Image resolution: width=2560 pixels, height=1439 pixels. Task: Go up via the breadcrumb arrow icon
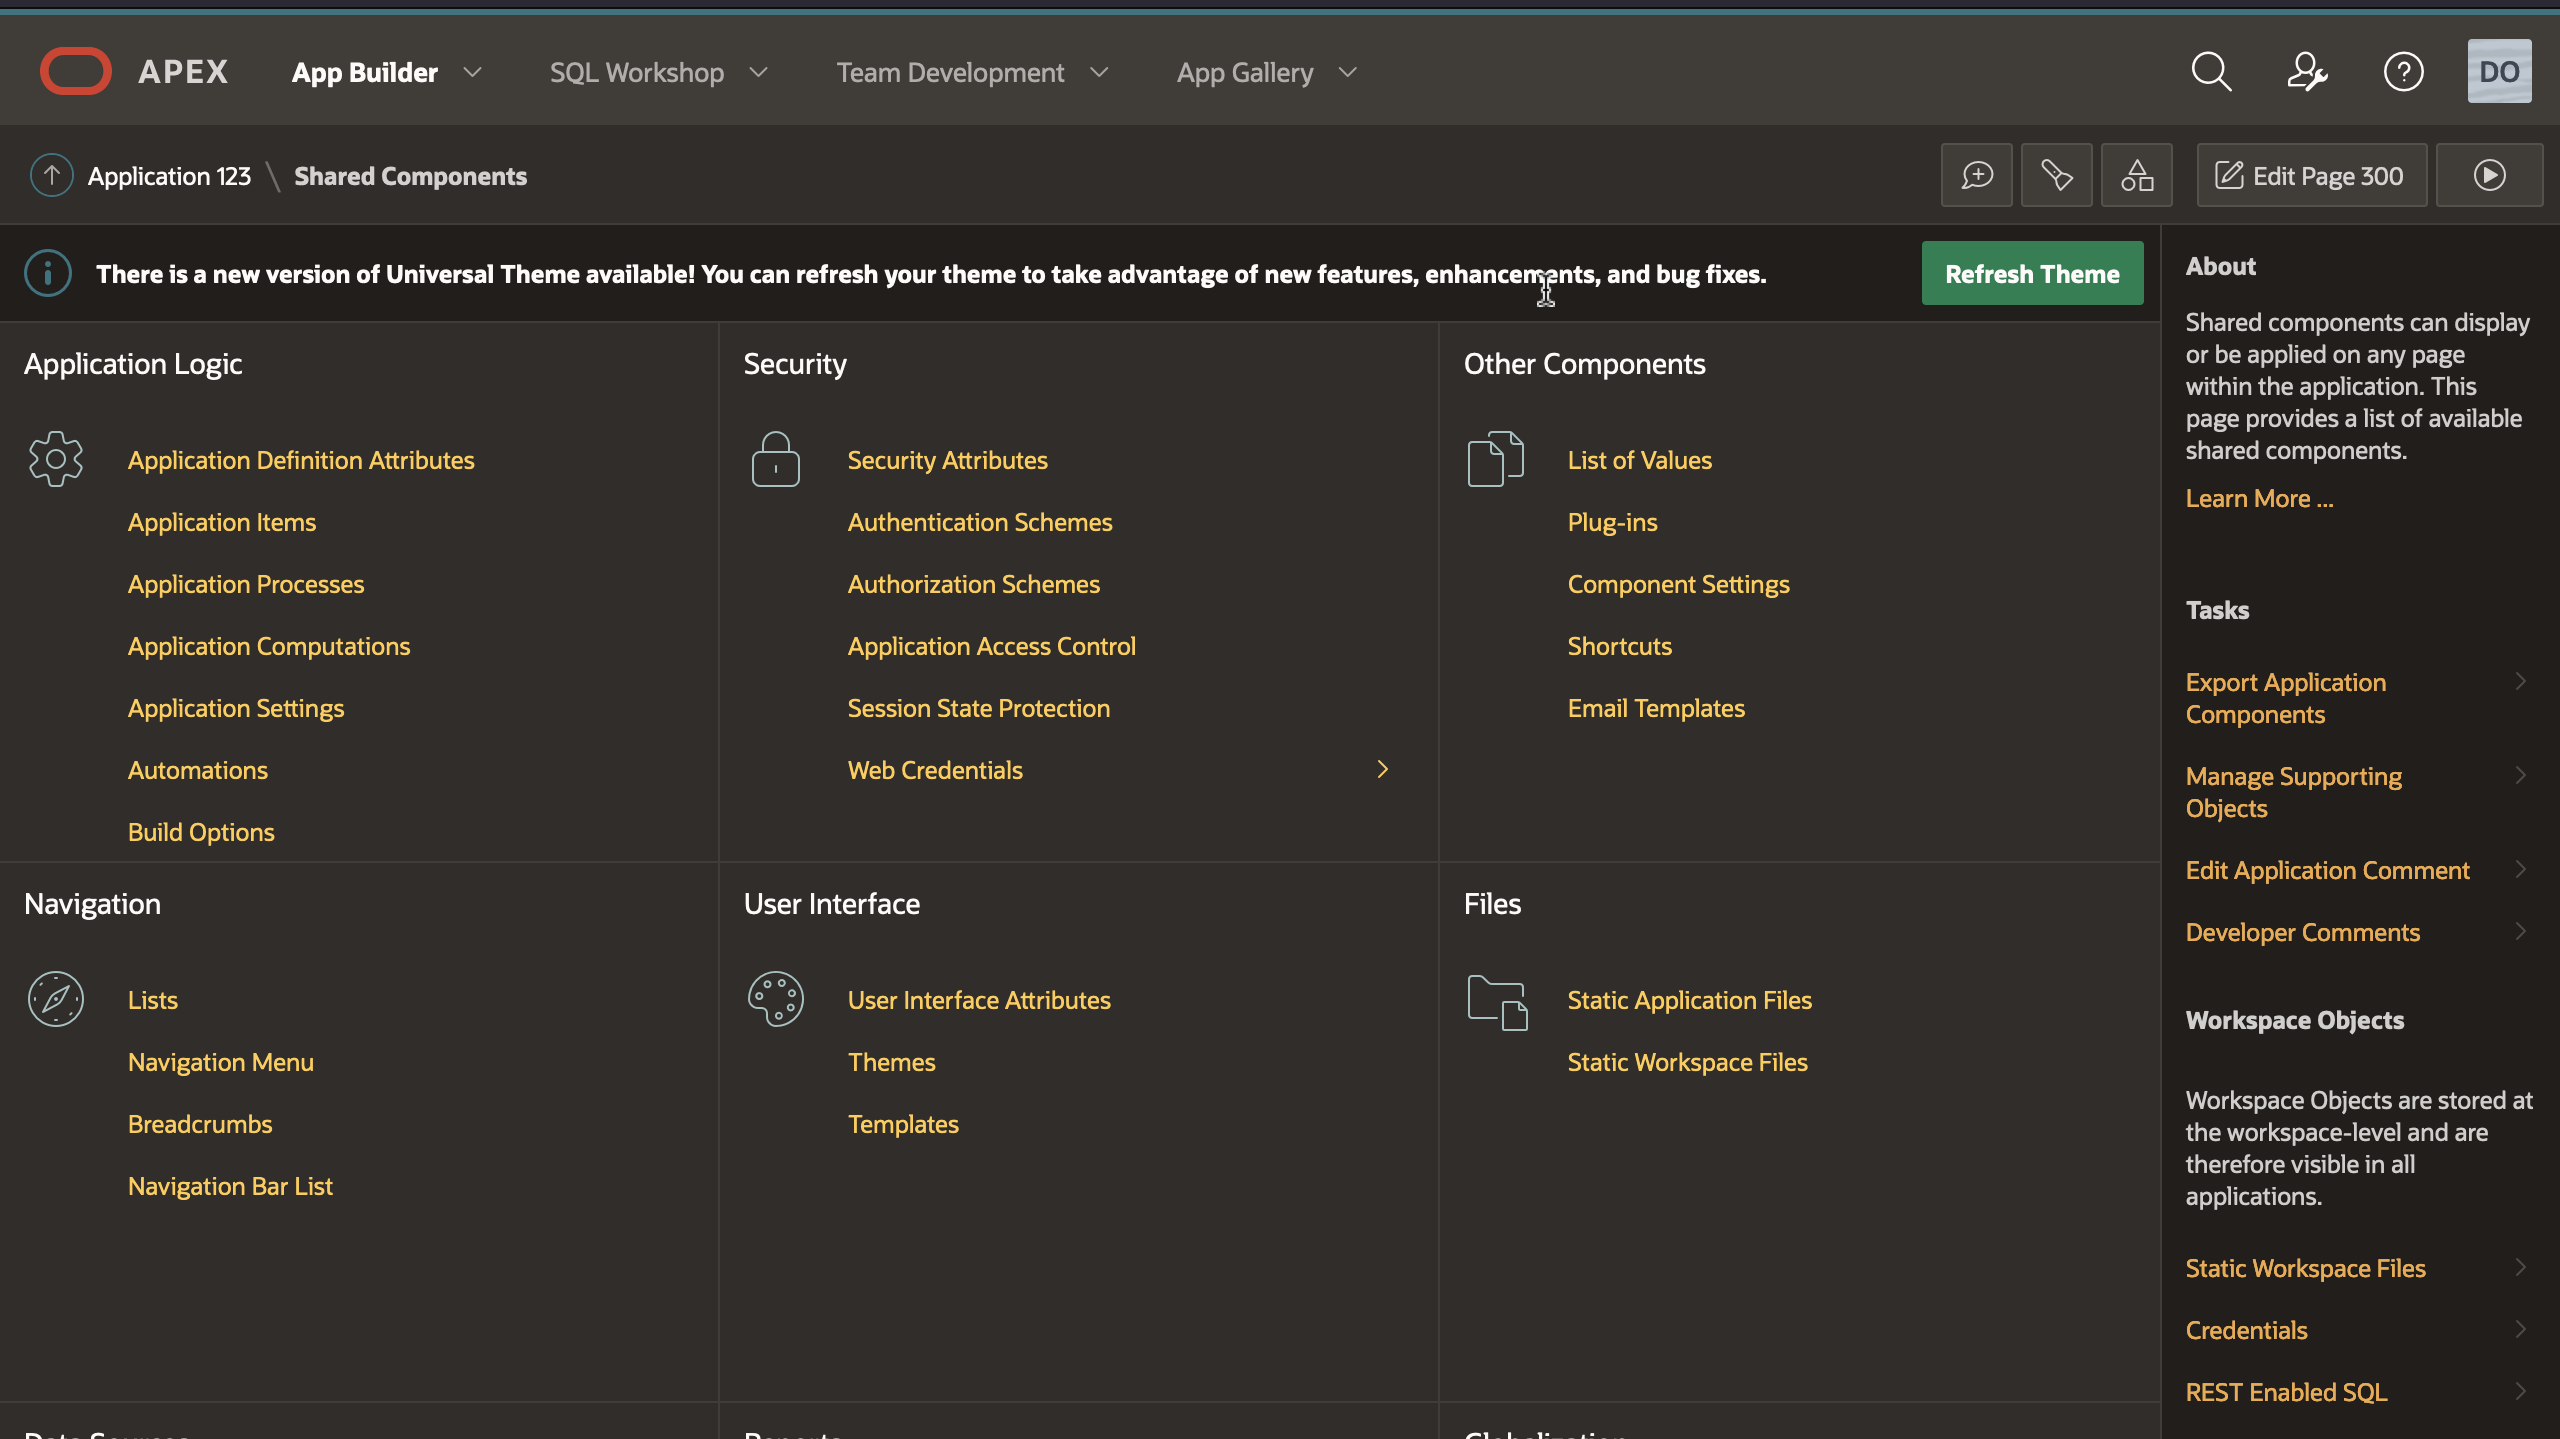point(52,176)
